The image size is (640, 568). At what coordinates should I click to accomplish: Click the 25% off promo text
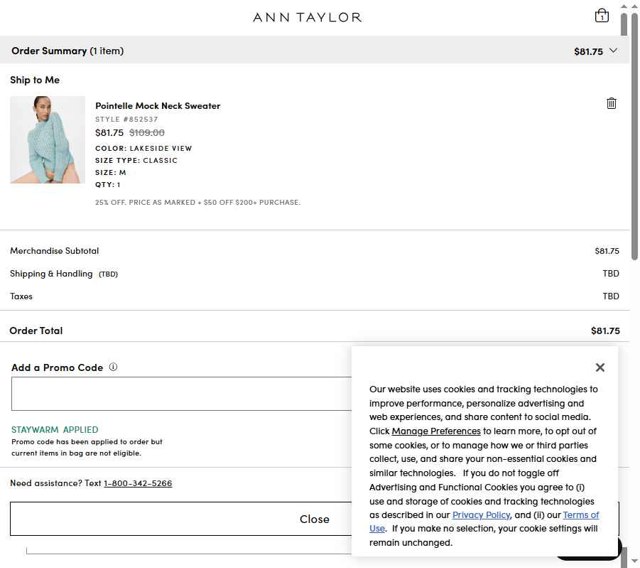(x=198, y=202)
